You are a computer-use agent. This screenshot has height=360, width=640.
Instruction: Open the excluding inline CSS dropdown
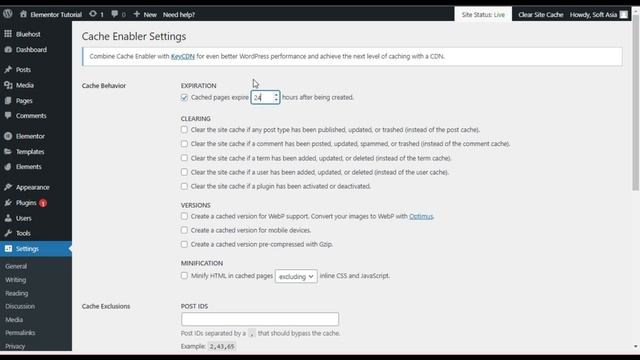(296, 276)
